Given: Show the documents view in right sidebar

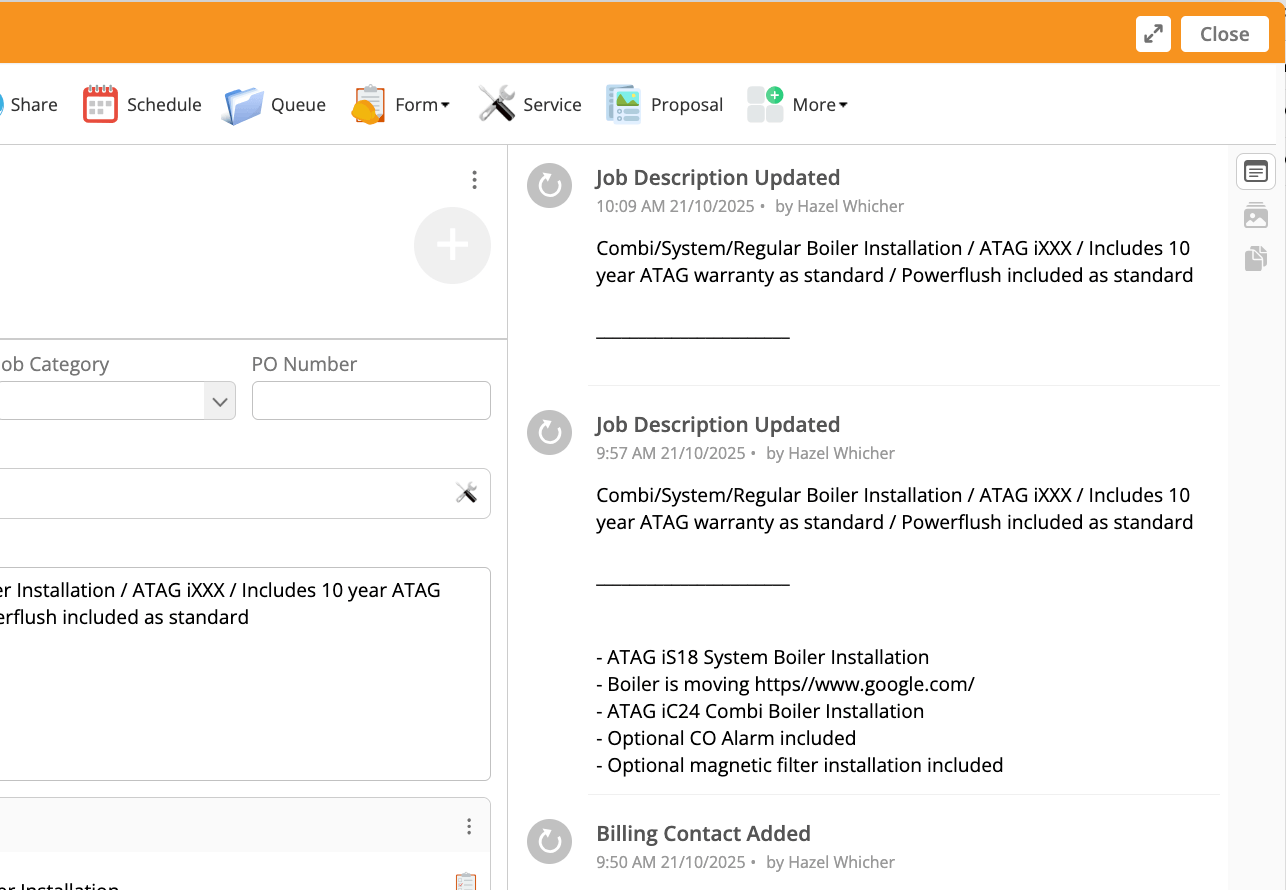Looking at the screenshot, I should [1255, 258].
